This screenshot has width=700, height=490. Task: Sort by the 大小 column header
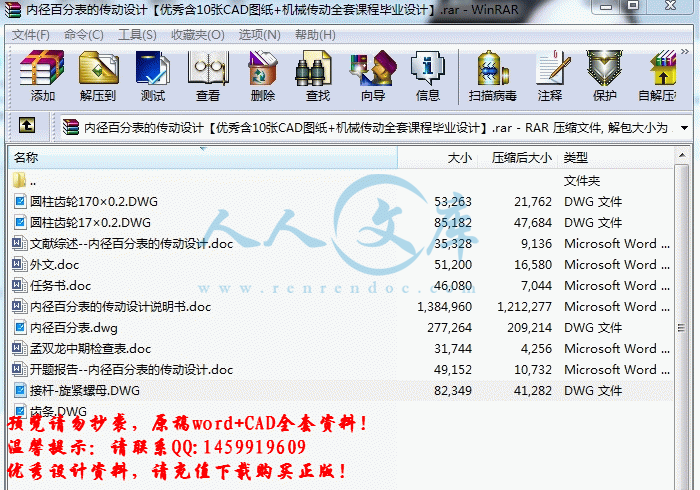tap(438, 158)
